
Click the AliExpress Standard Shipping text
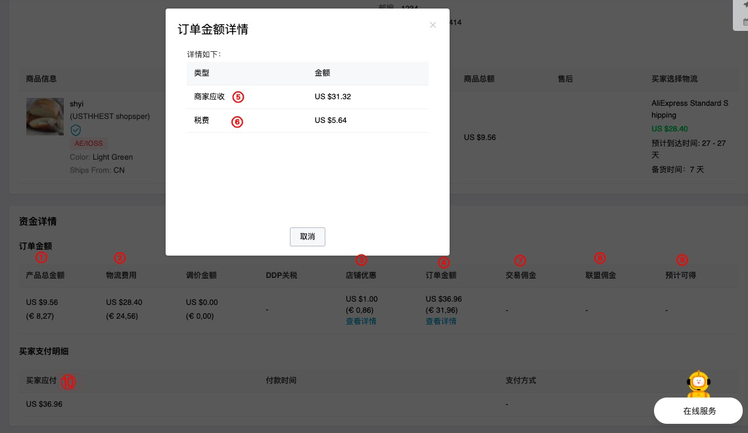[690, 109]
